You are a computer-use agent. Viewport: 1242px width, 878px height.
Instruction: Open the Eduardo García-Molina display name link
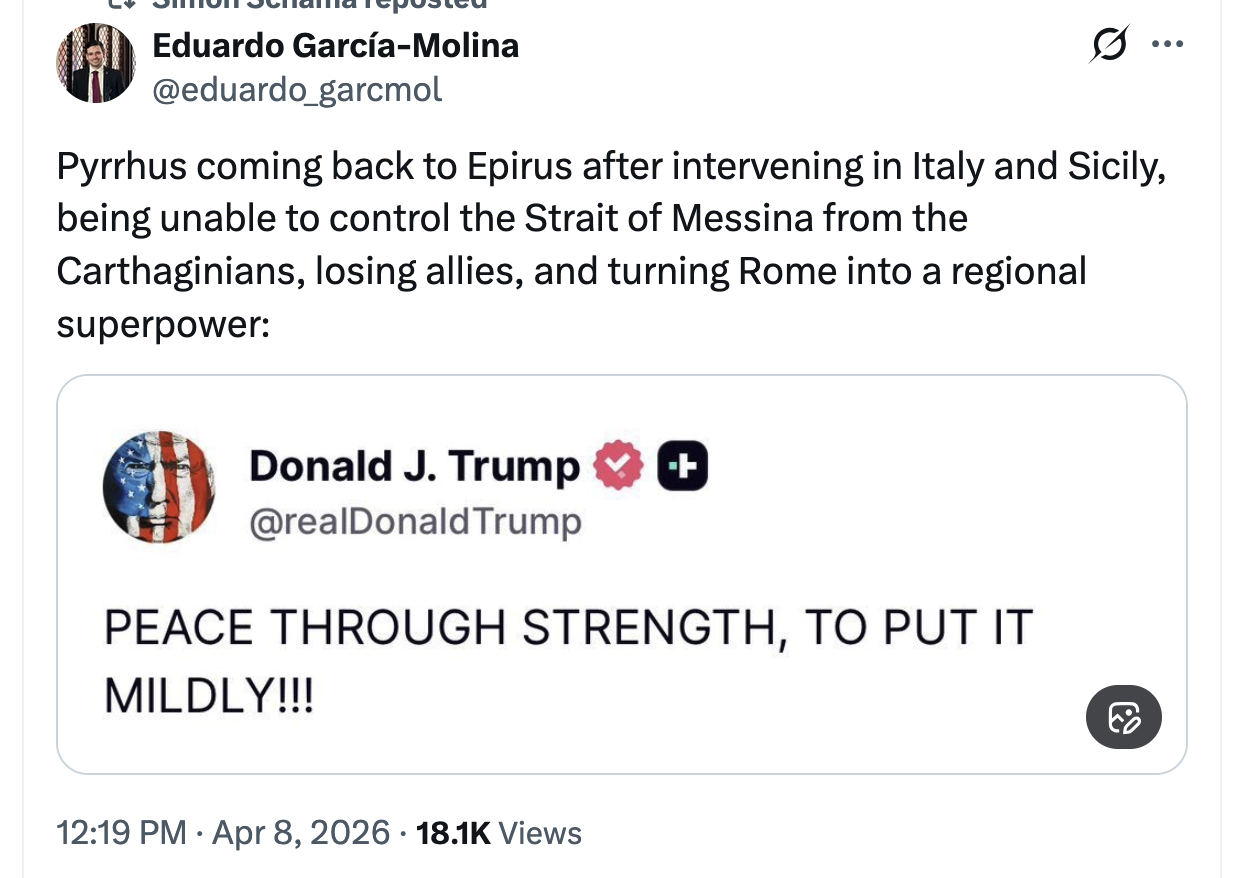[x=335, y=45]
